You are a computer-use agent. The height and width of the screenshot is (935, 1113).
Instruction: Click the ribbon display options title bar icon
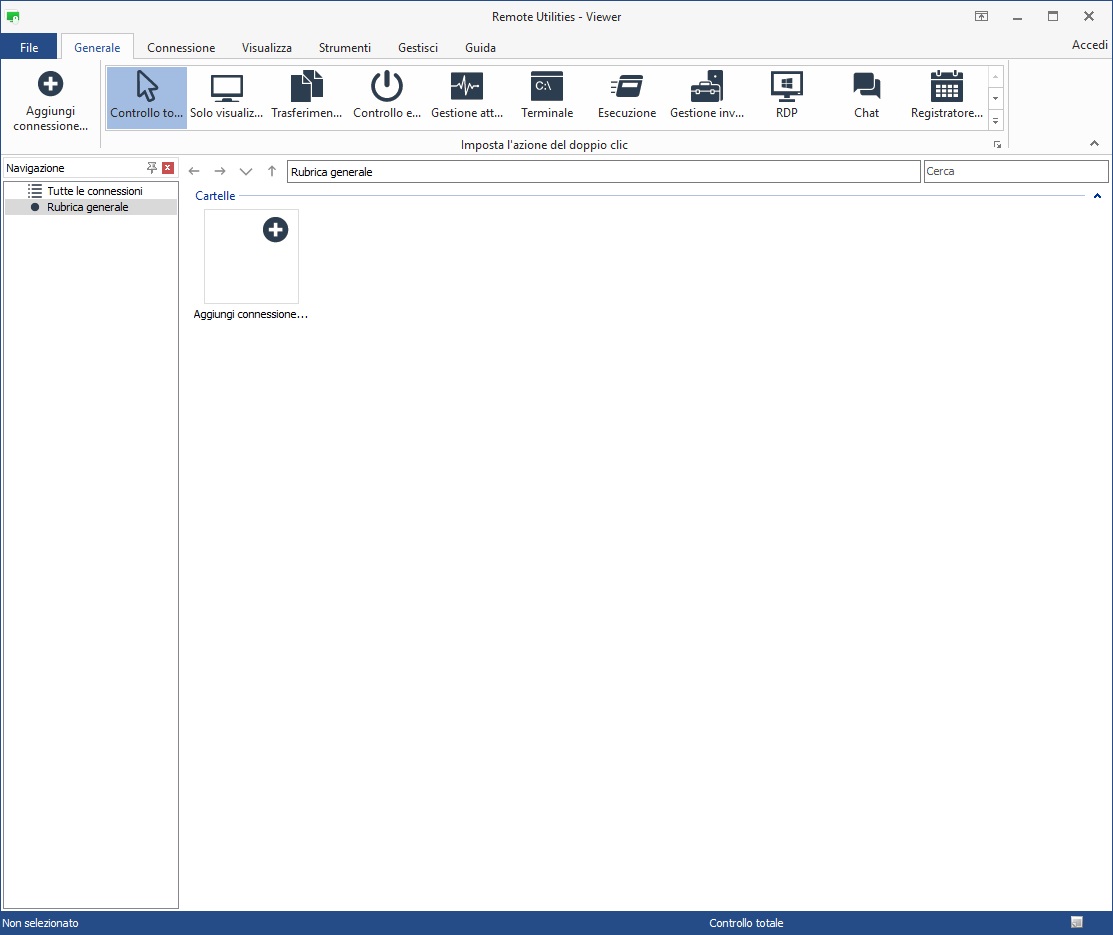tap(982, 16)
